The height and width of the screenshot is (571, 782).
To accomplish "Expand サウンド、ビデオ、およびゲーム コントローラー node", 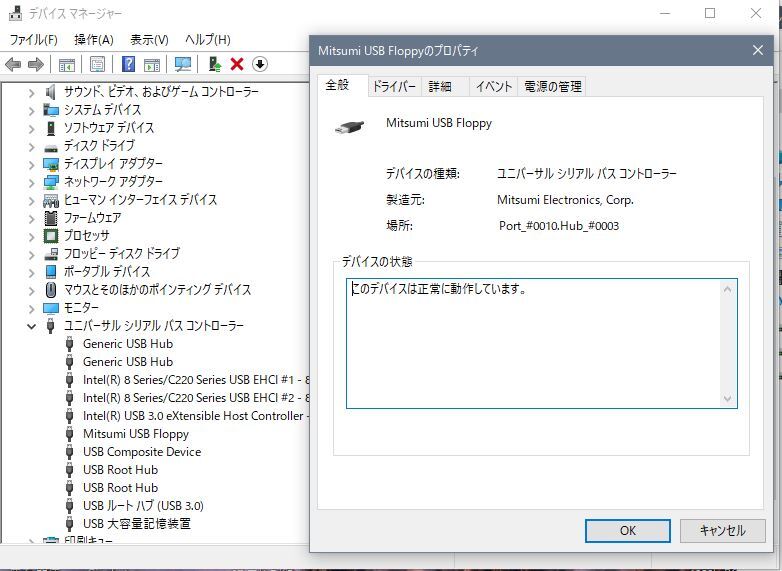I will coord(31,93).
